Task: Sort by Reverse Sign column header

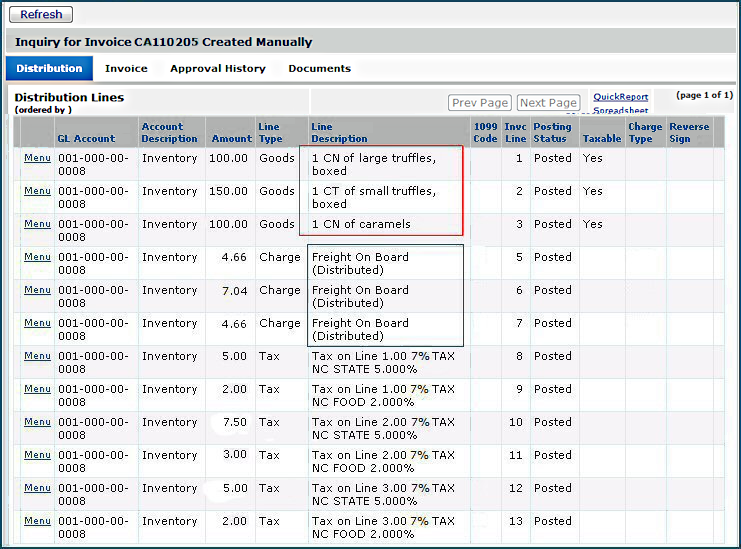Action: pos(689,133)
